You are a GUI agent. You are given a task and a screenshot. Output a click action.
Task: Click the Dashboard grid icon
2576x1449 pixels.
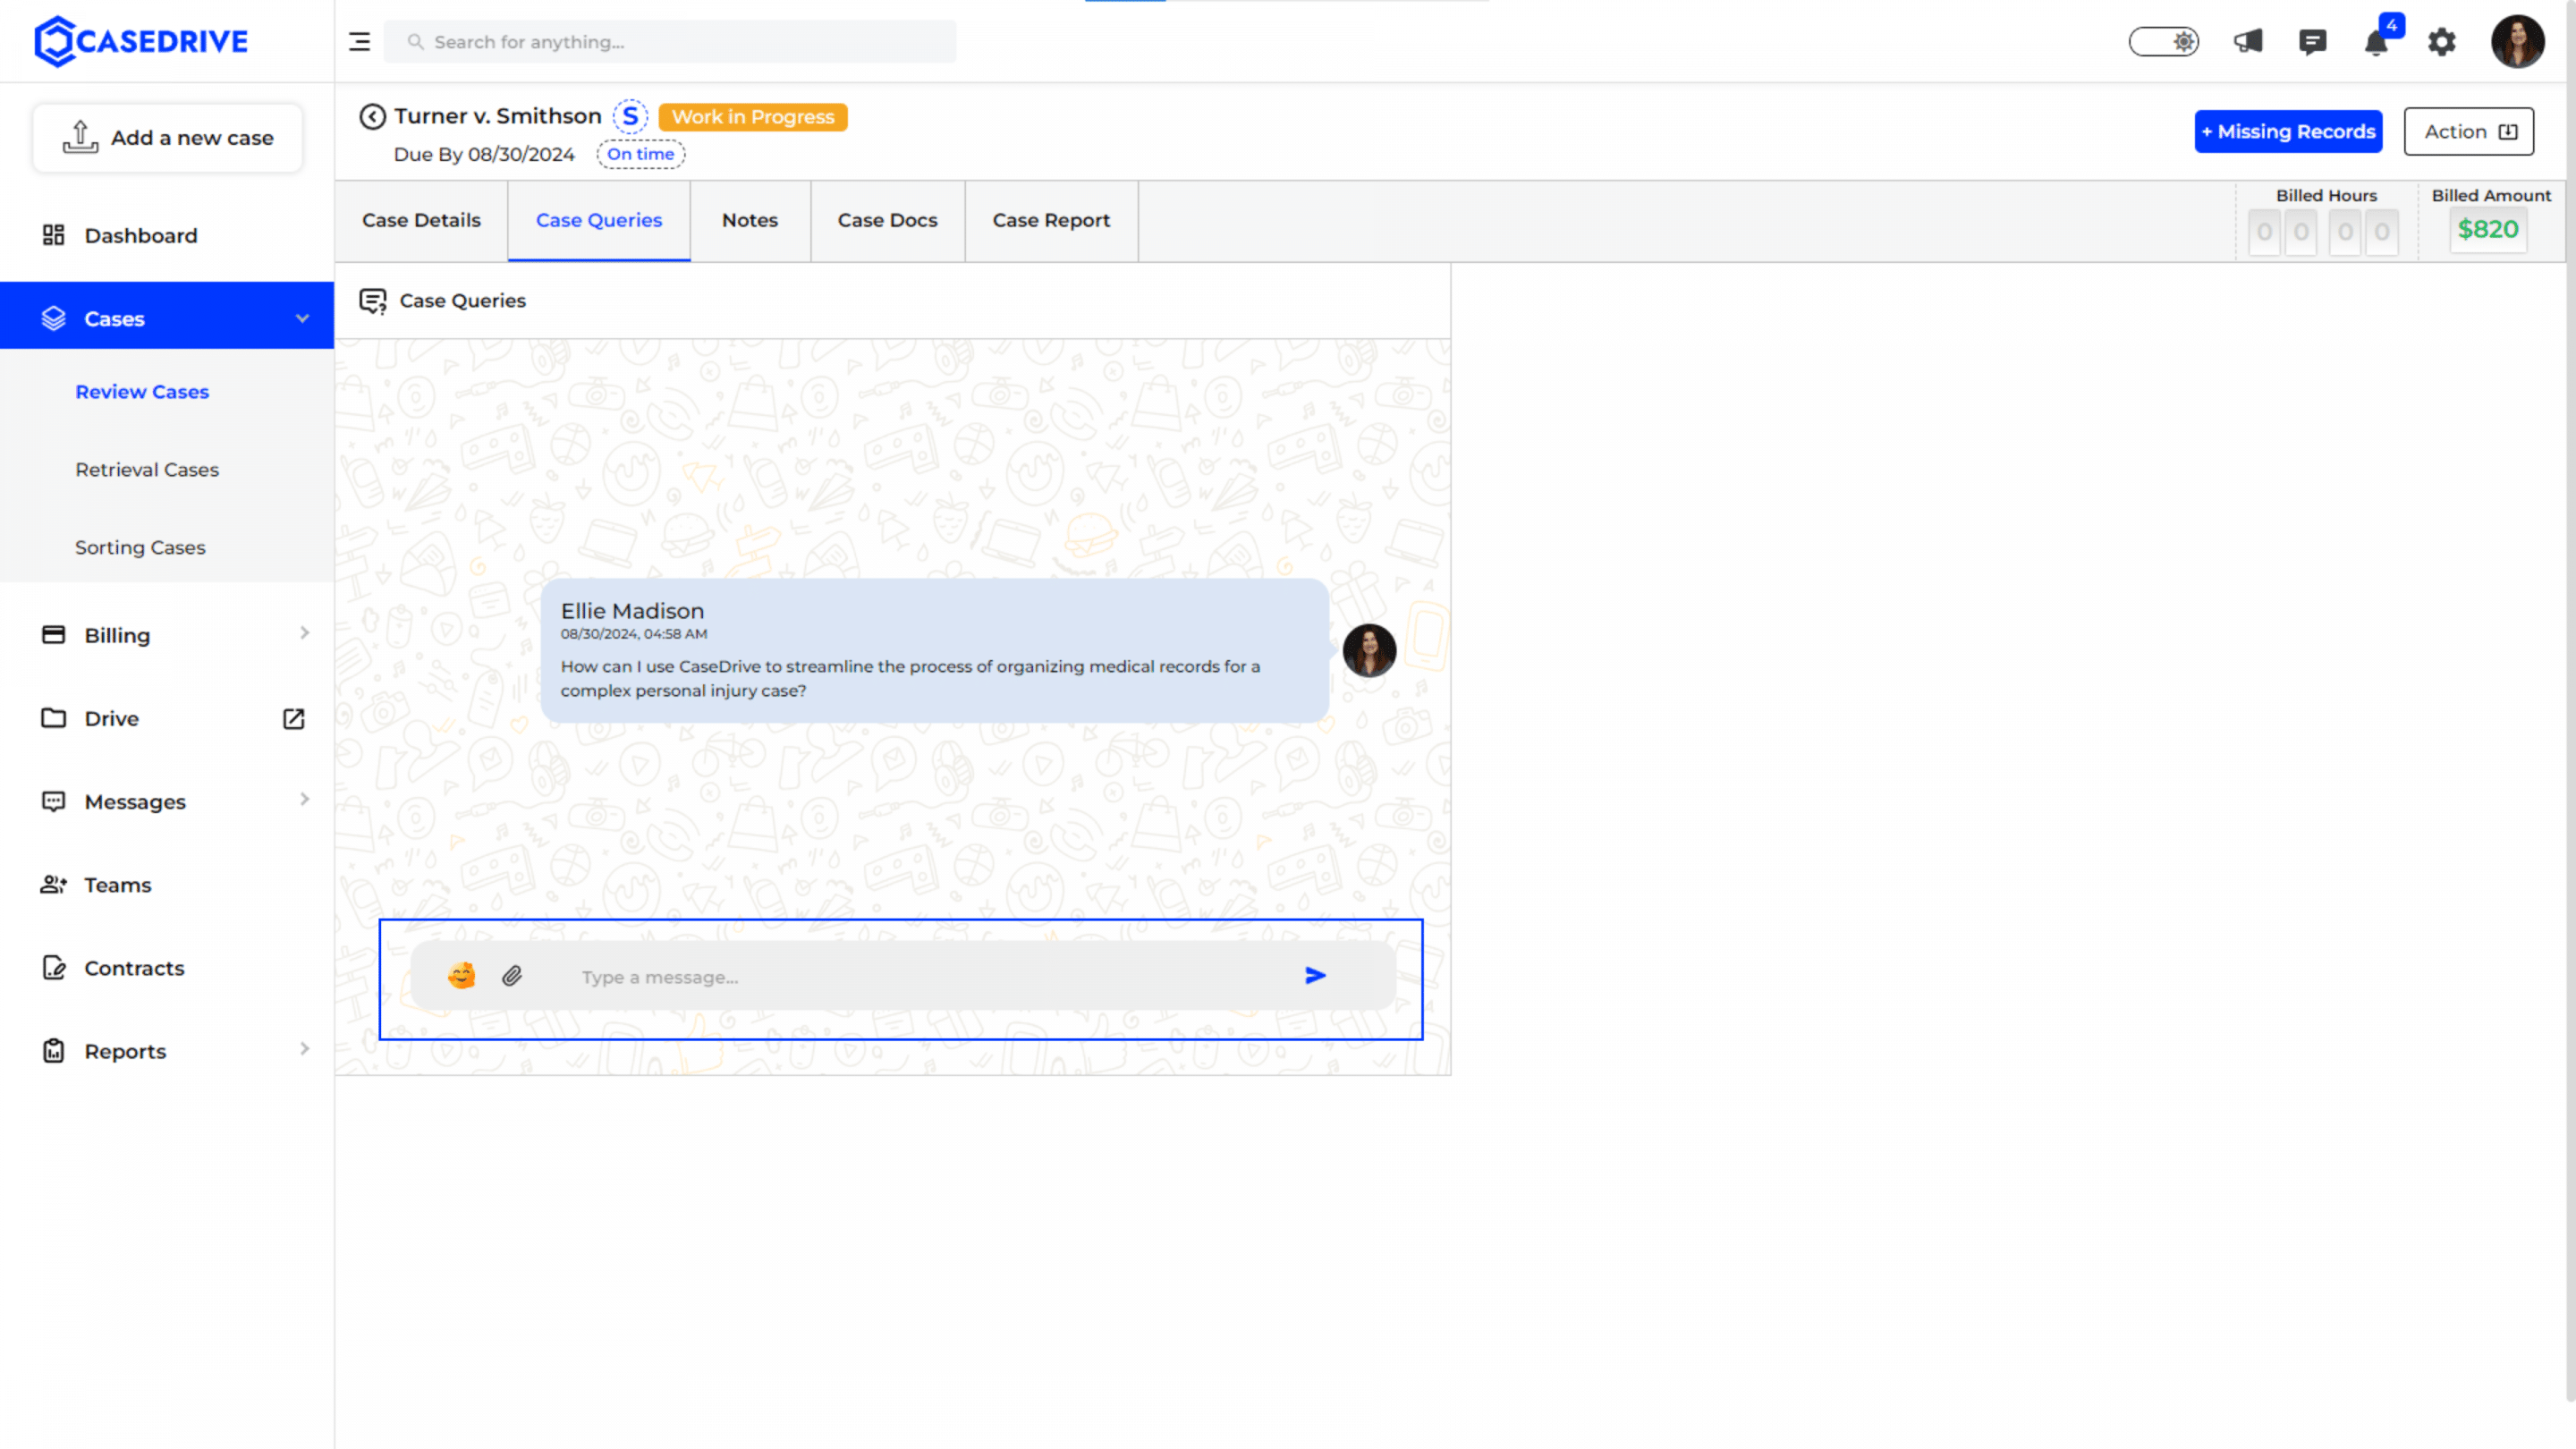(x=53, y=235)
